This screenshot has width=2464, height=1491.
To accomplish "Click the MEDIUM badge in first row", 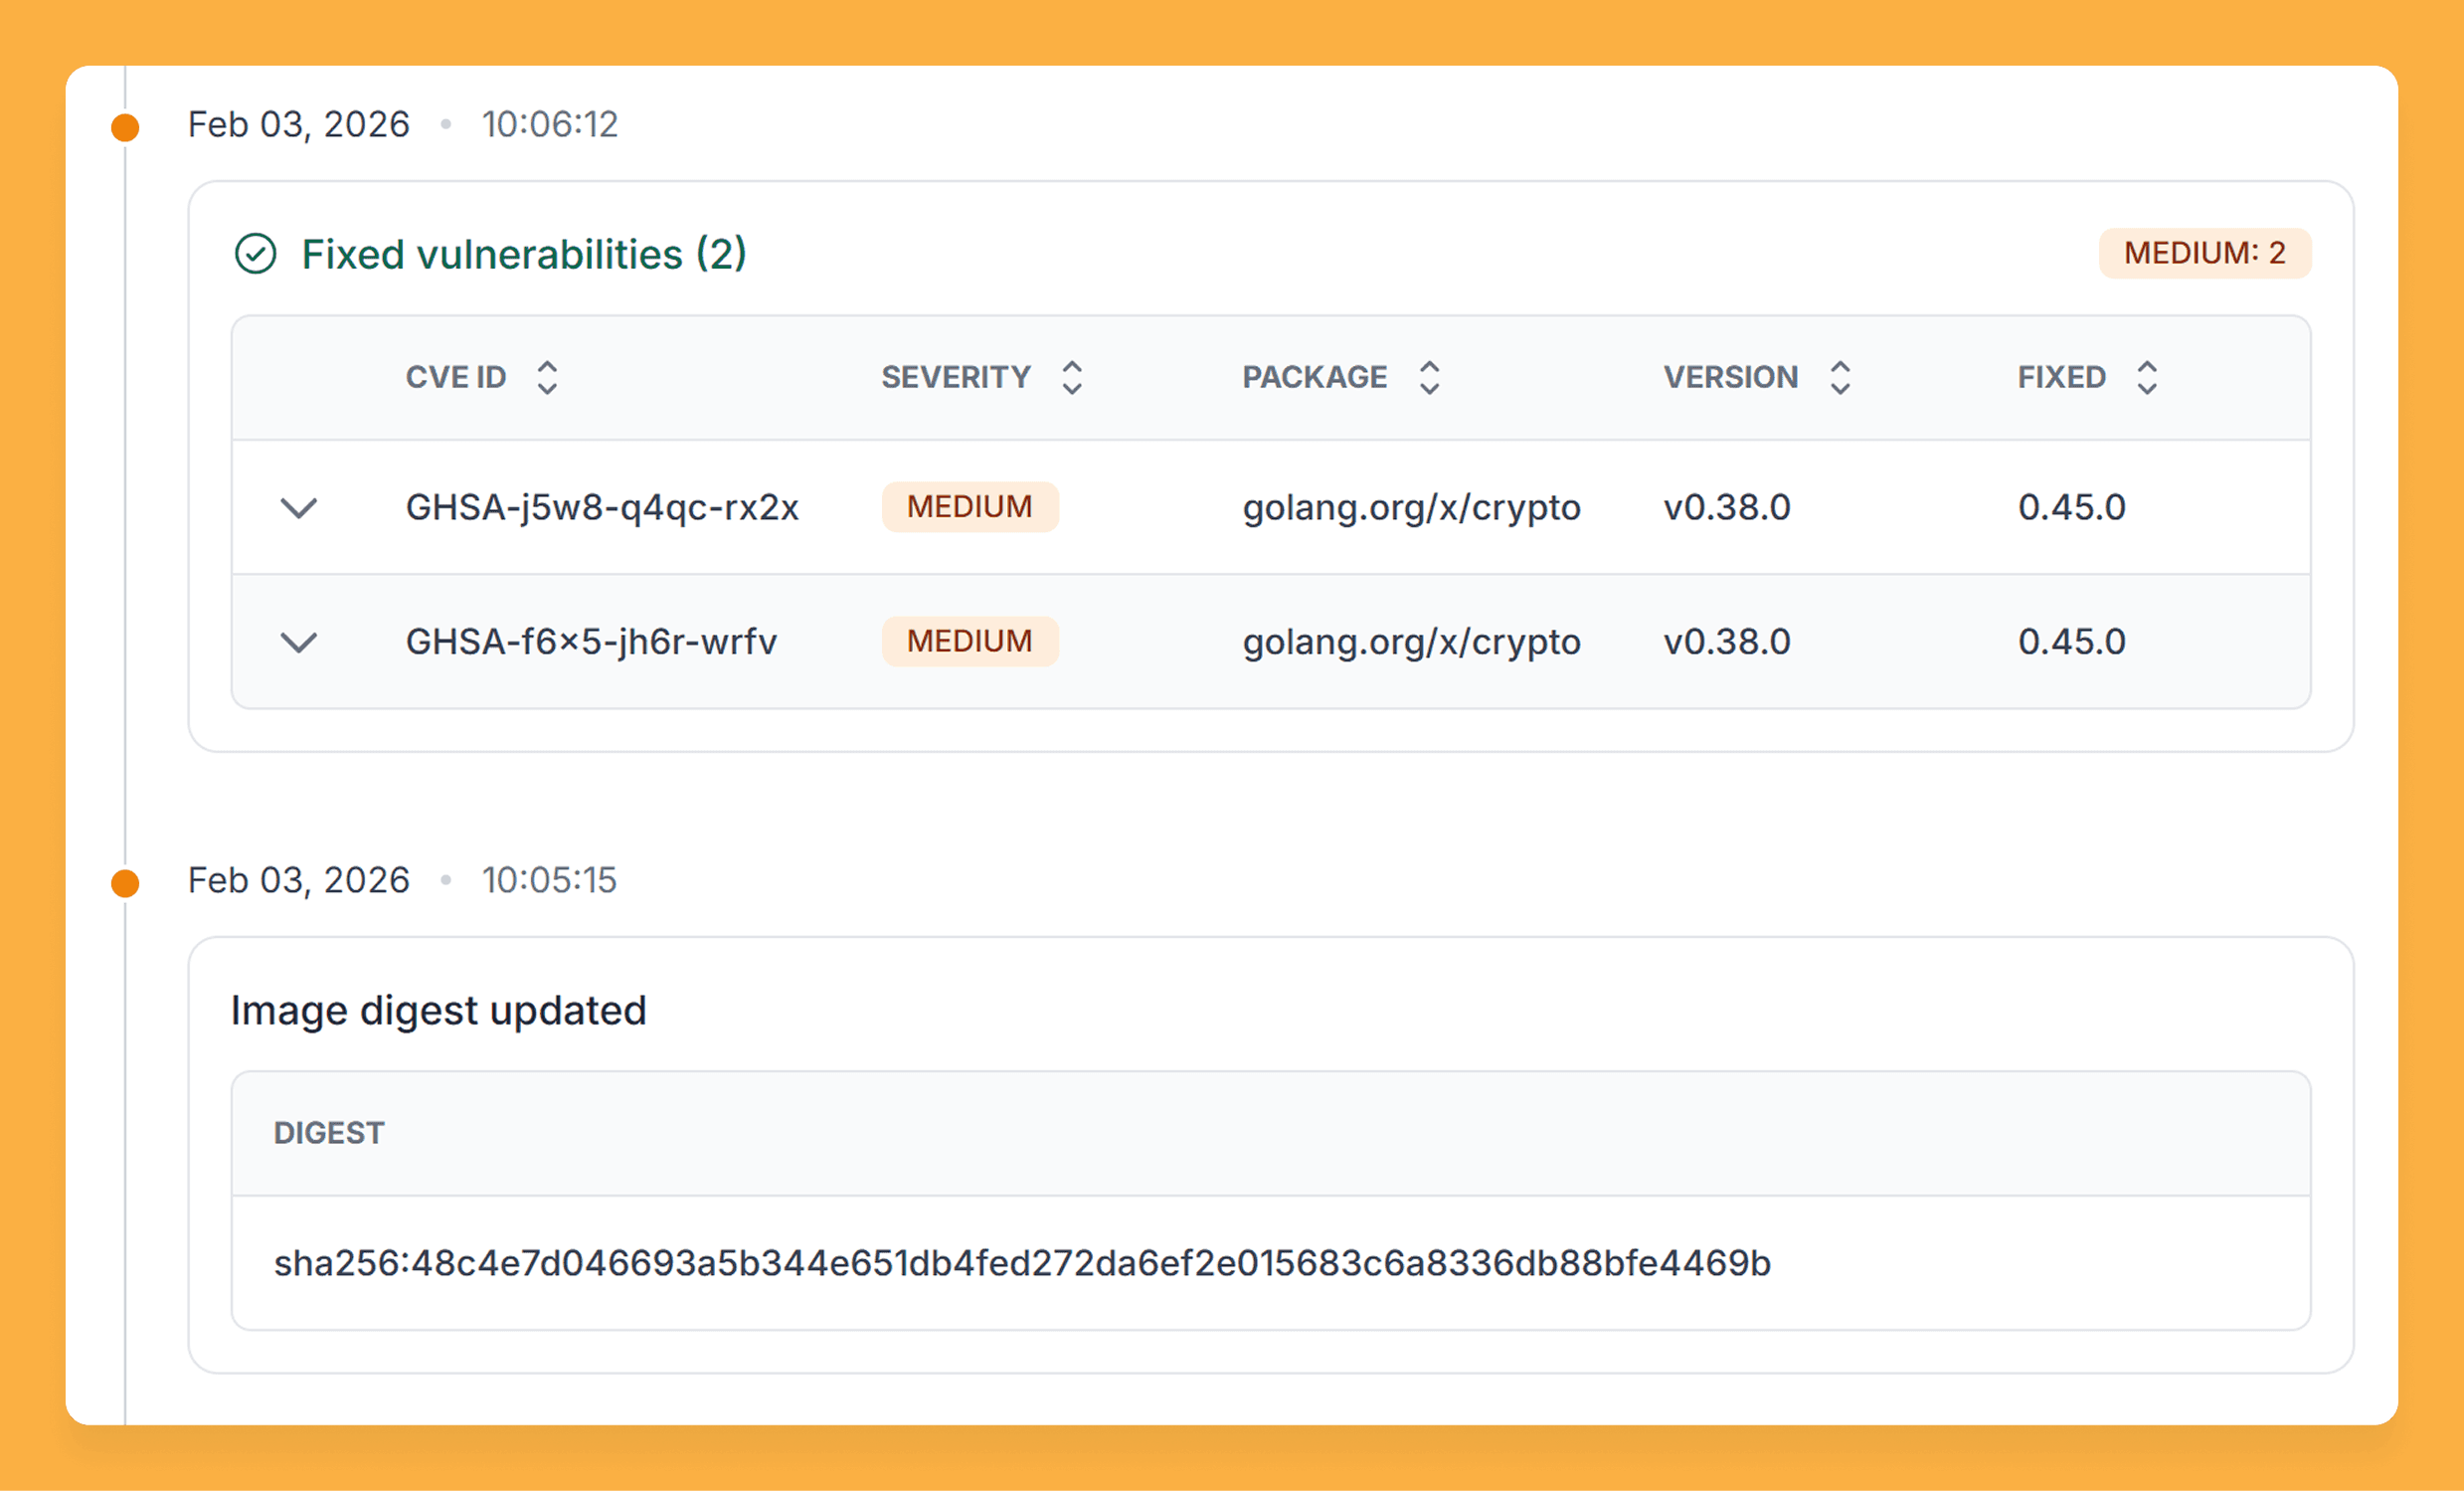I will (969, 507).
